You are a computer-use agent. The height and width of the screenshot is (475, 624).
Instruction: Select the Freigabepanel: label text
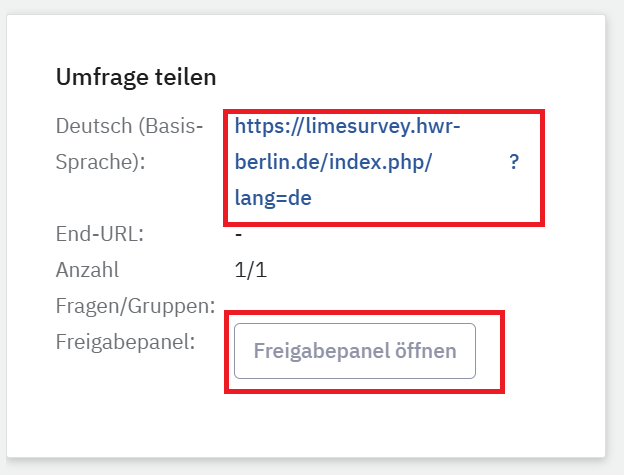[125, 340]
